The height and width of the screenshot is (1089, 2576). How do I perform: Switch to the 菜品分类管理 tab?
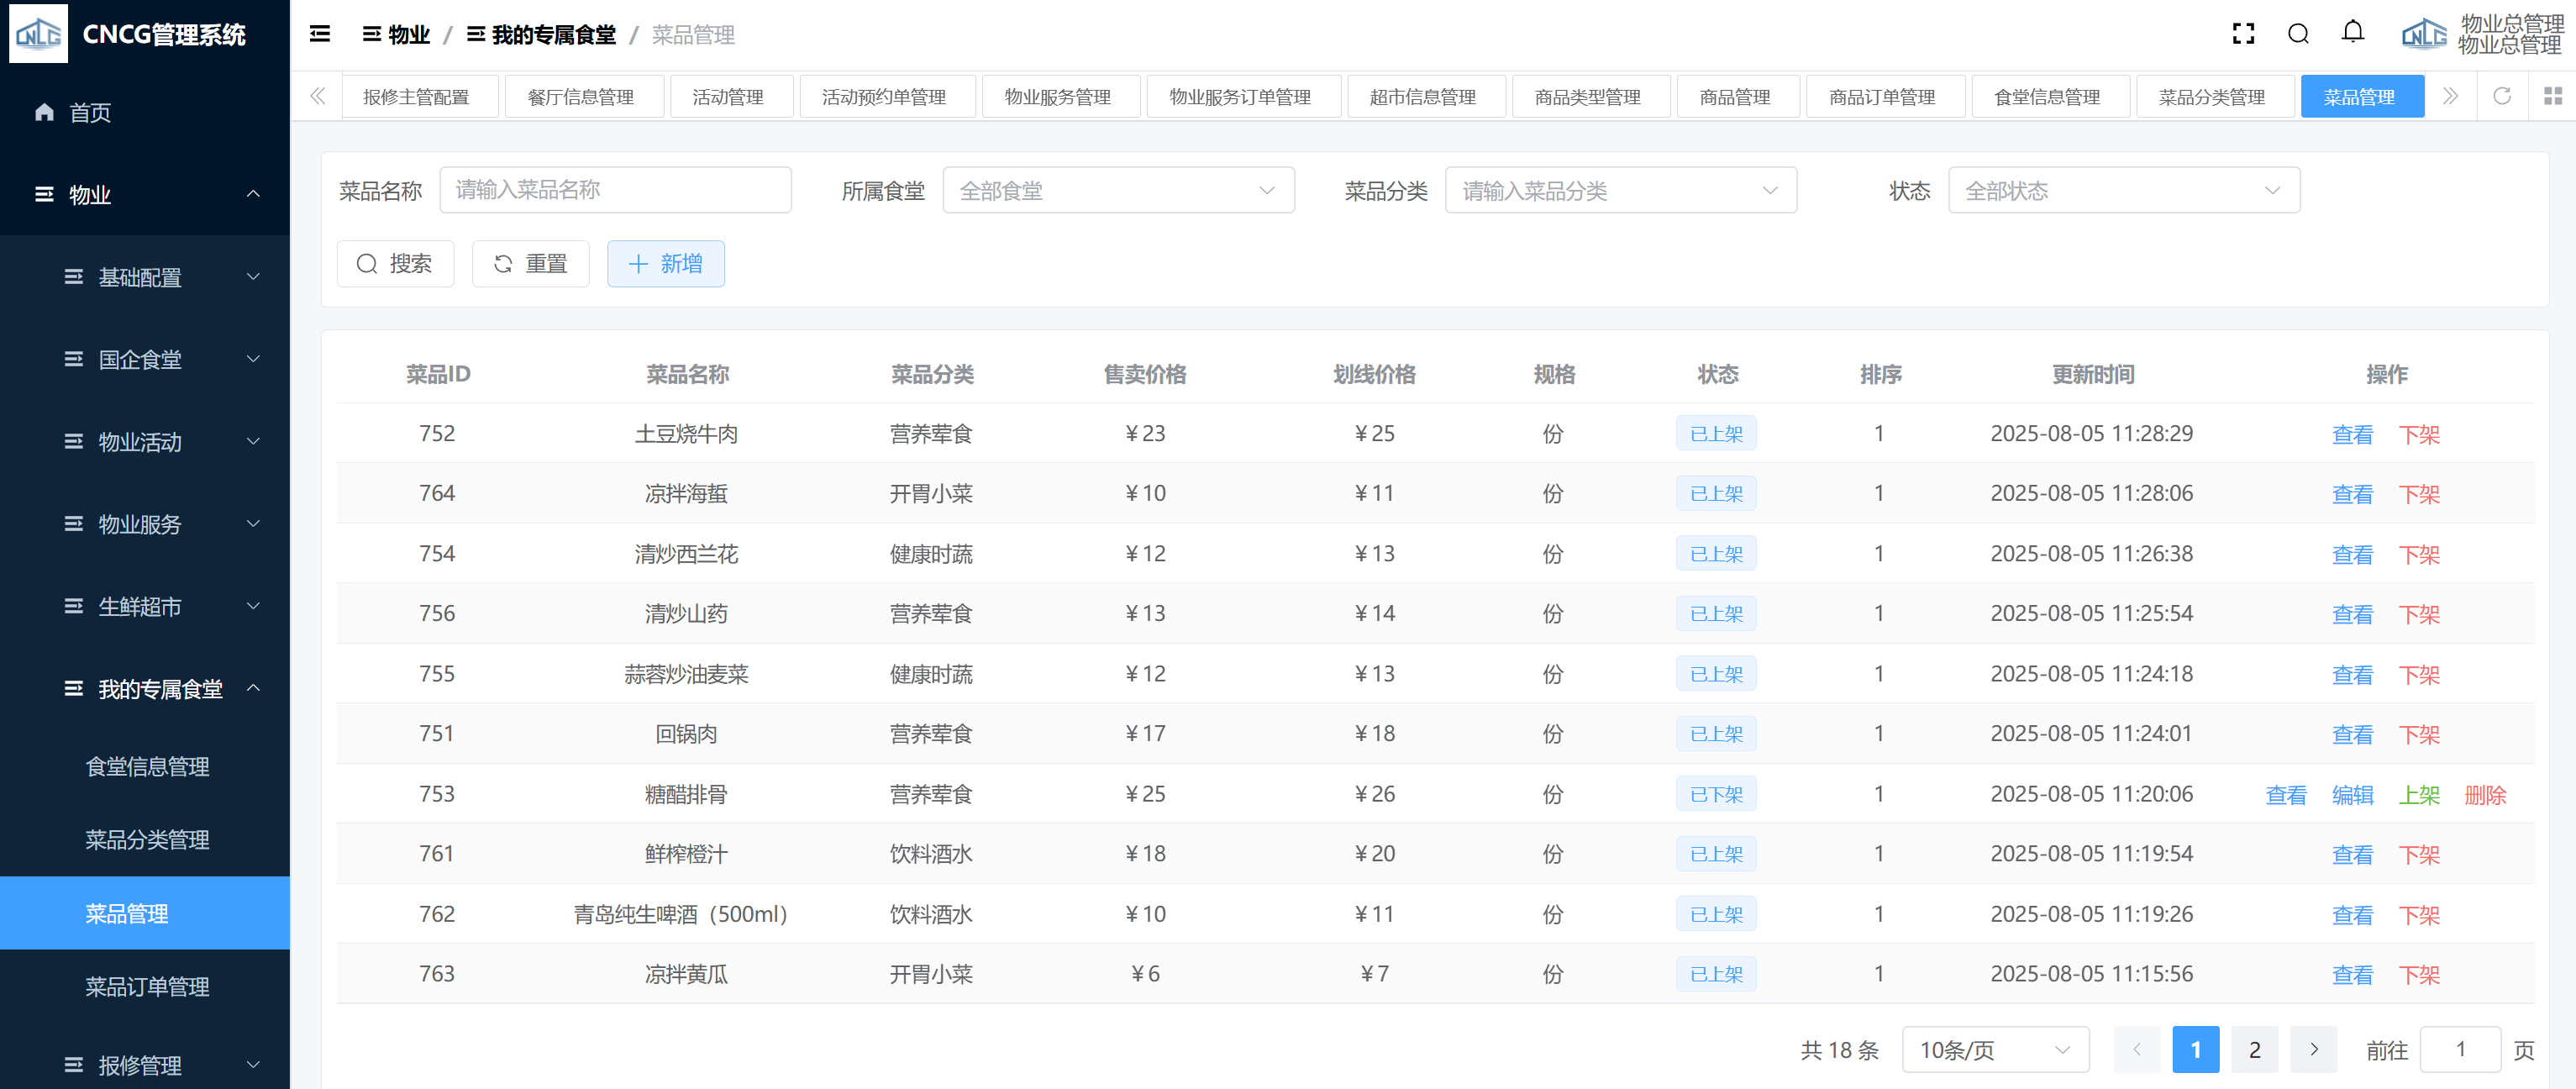2211,97
